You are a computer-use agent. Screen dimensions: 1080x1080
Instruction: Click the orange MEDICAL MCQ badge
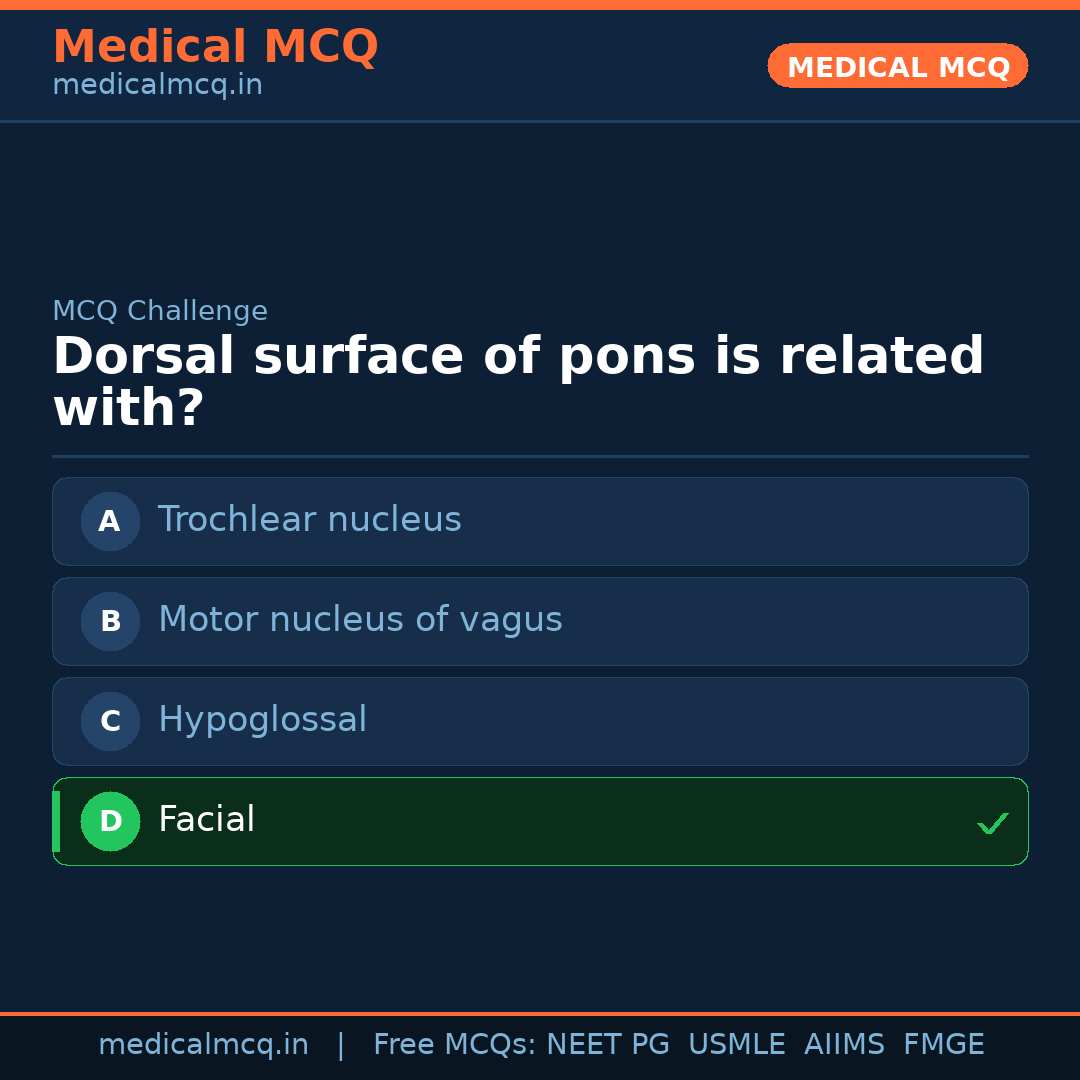tap(897, 66)
